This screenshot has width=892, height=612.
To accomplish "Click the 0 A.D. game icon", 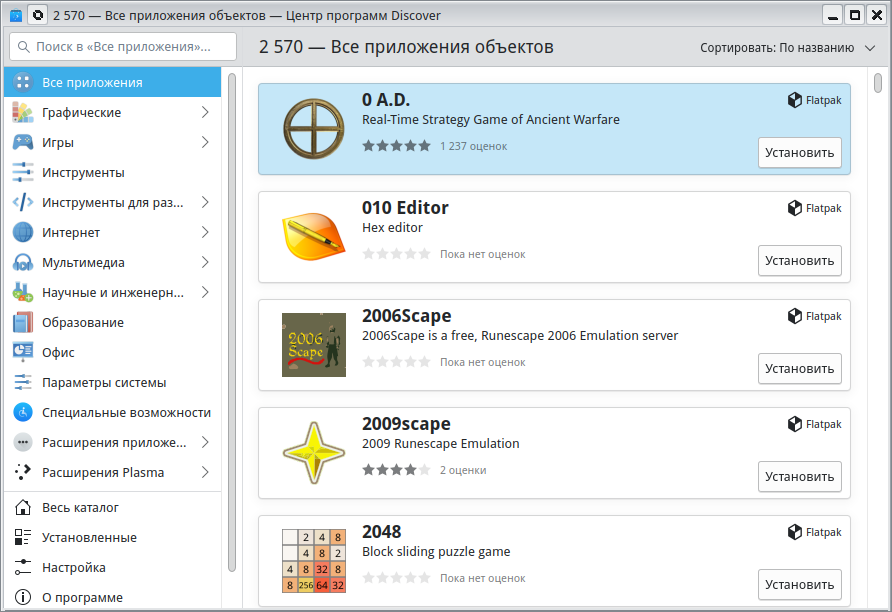I will pyautogui.click(x=314, y=129).
